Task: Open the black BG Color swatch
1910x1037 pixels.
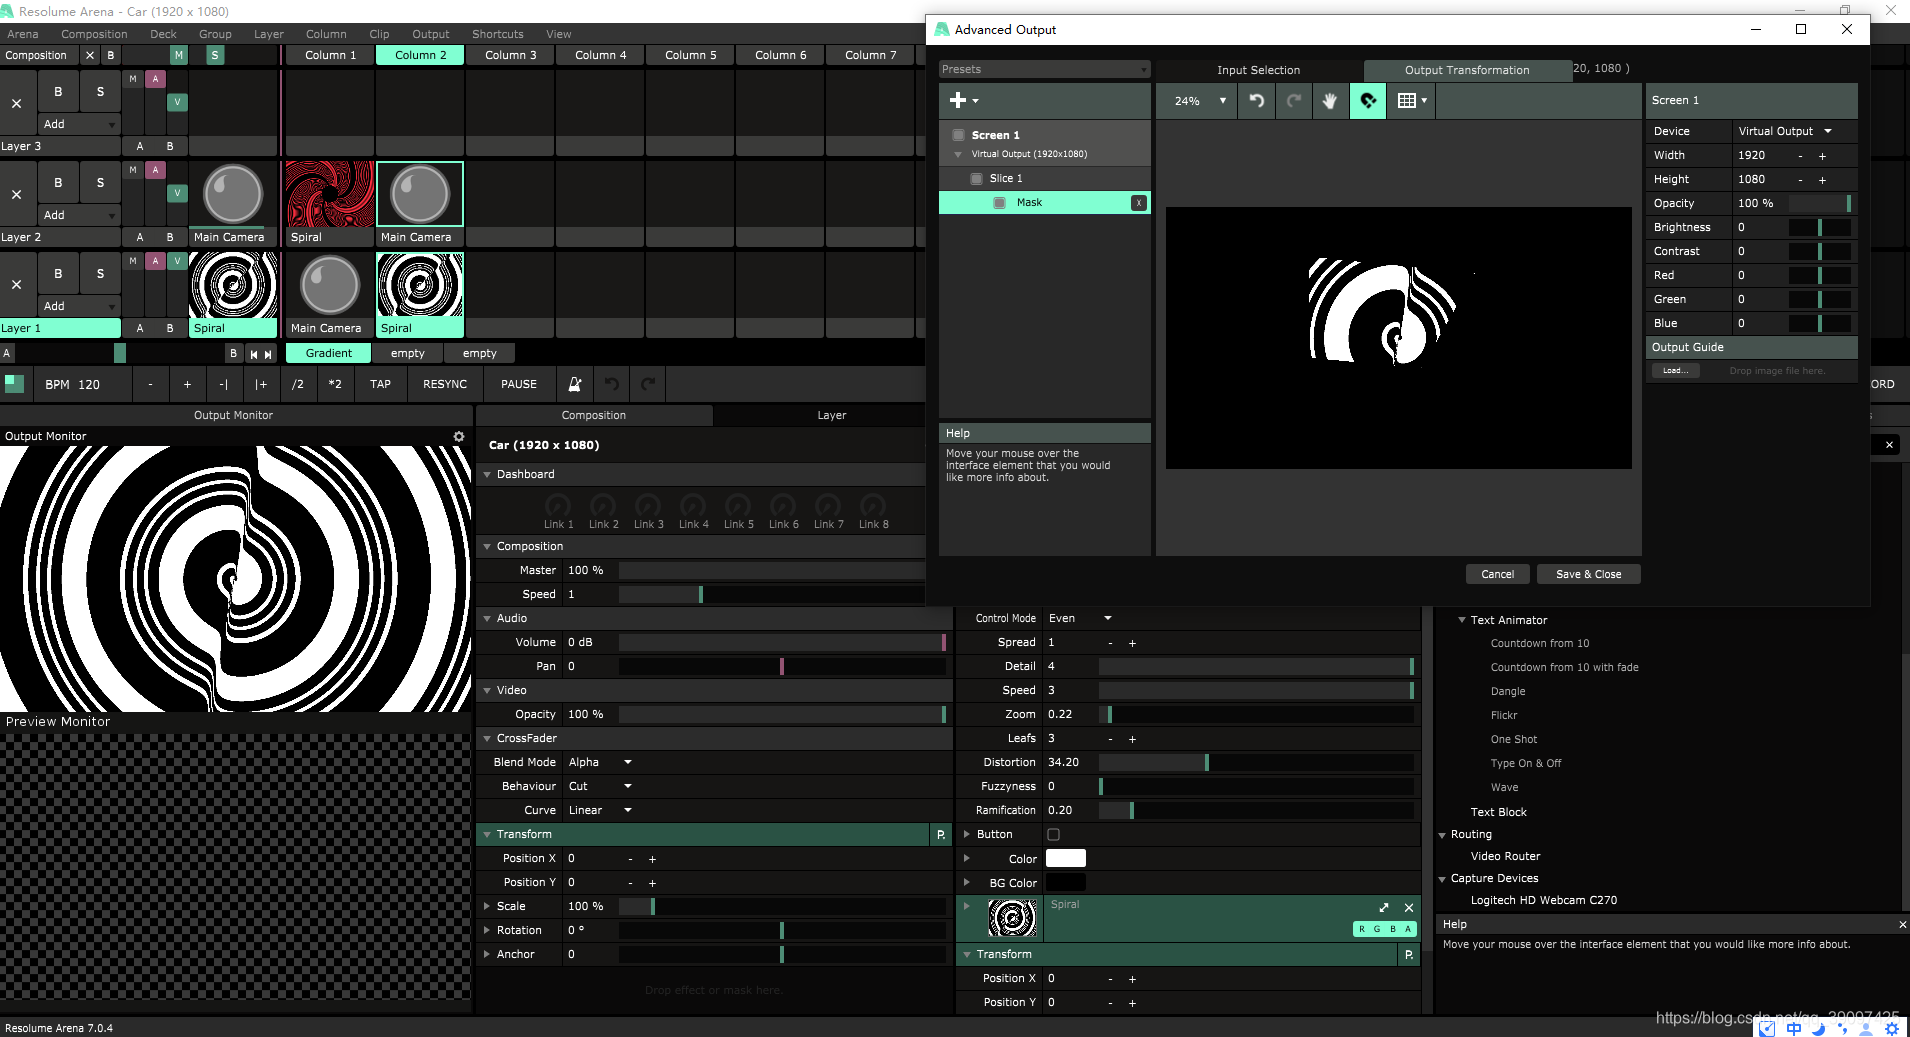Action: click(1065, 883)
